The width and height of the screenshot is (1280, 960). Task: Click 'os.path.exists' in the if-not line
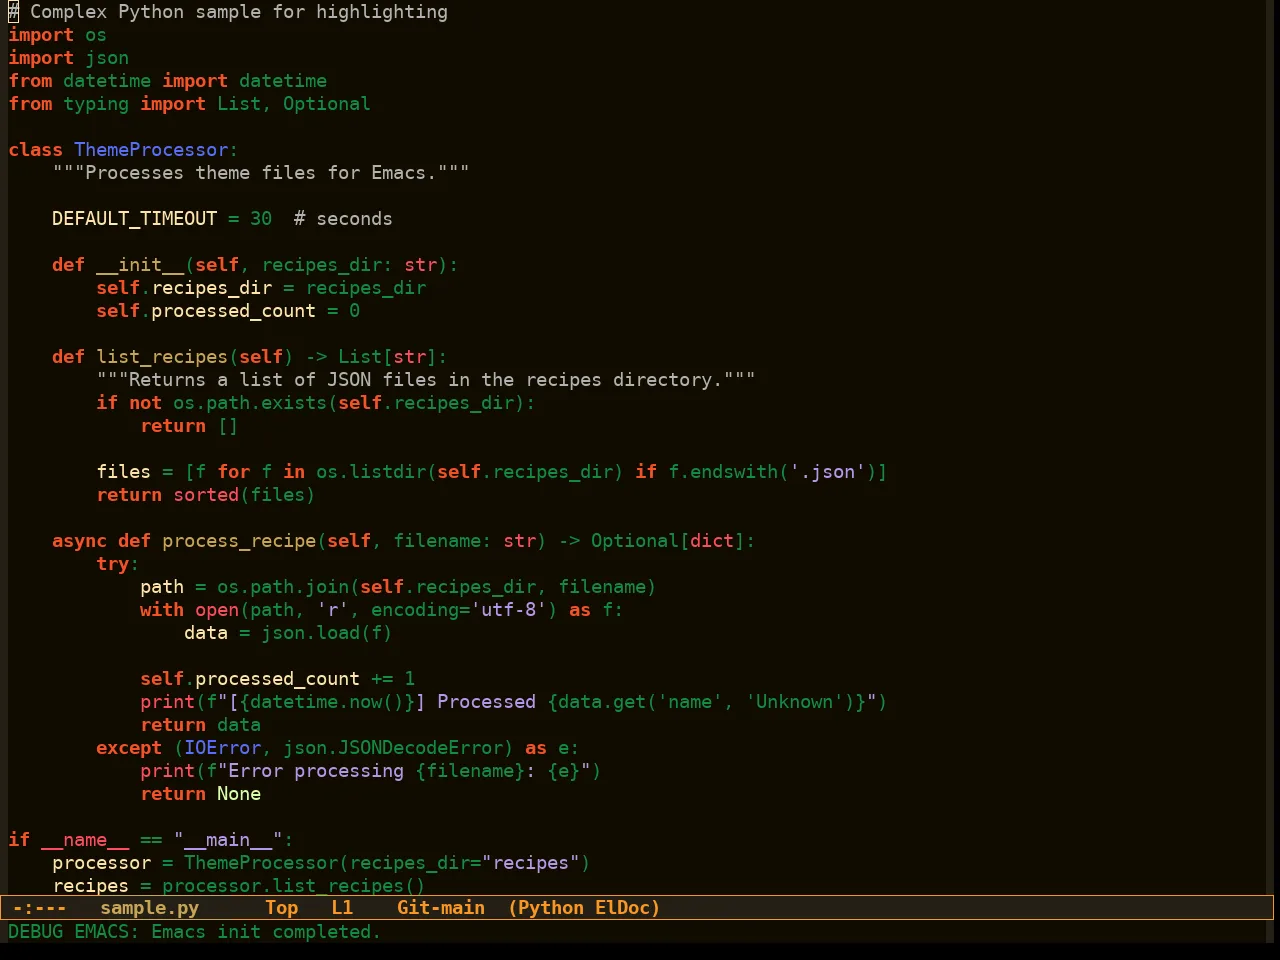[250, 403]
